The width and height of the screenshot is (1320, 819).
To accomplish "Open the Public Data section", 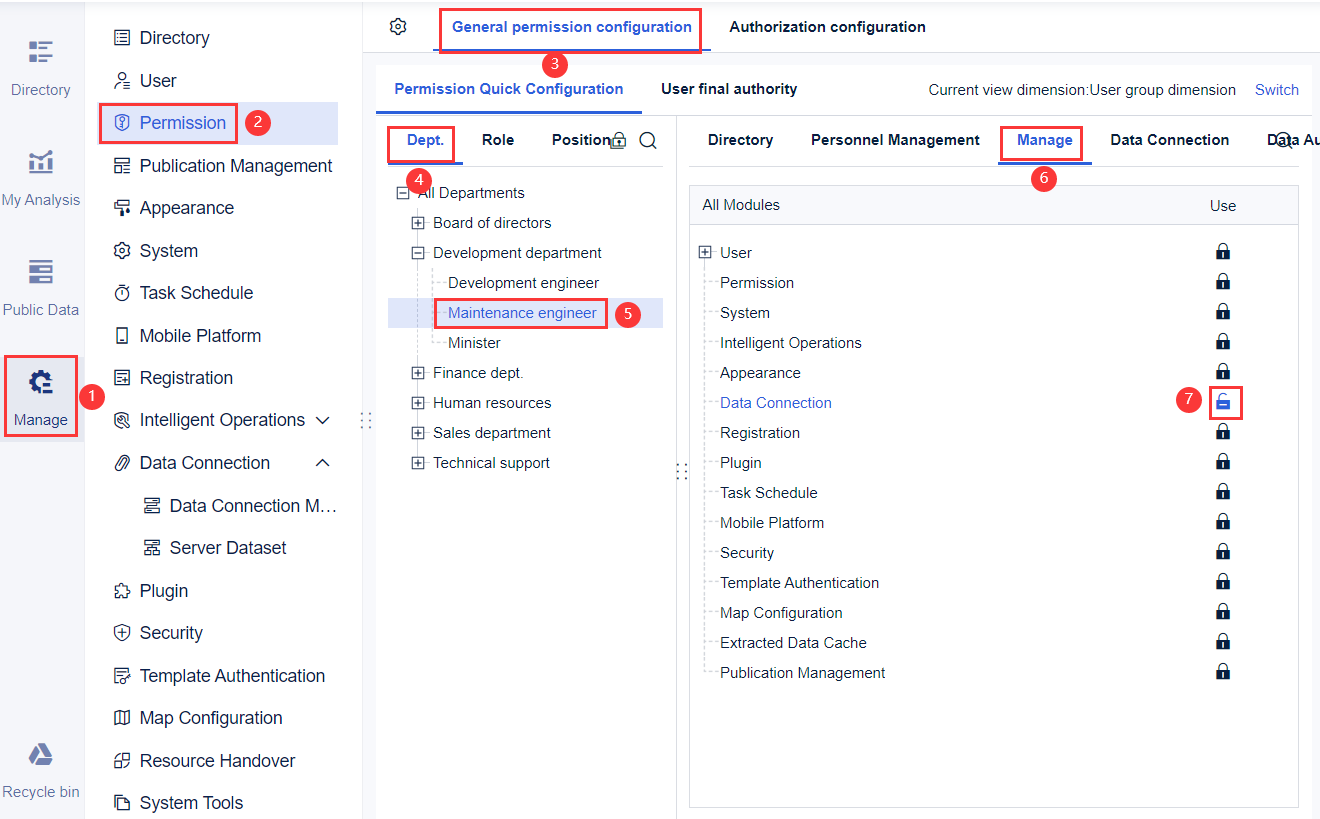I will pyautogui.click(x=40, y=288).
